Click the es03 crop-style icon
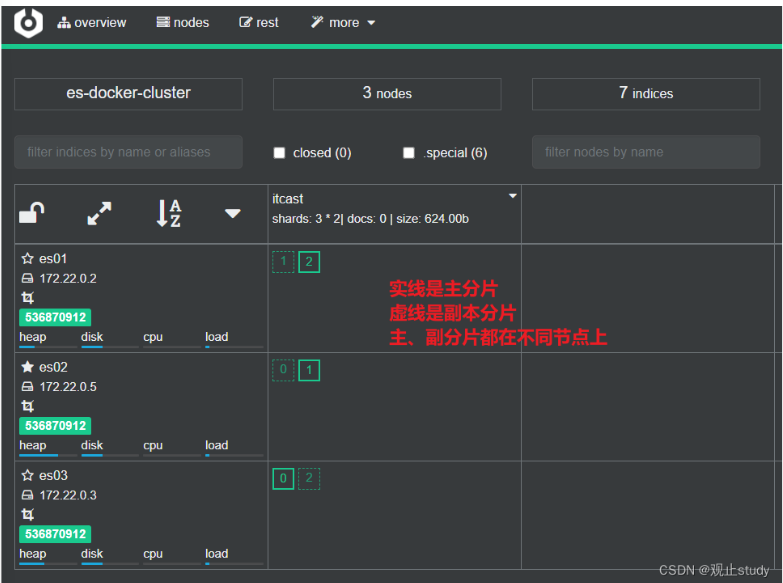Screen dimensions: 783x583 click(27, 515)
